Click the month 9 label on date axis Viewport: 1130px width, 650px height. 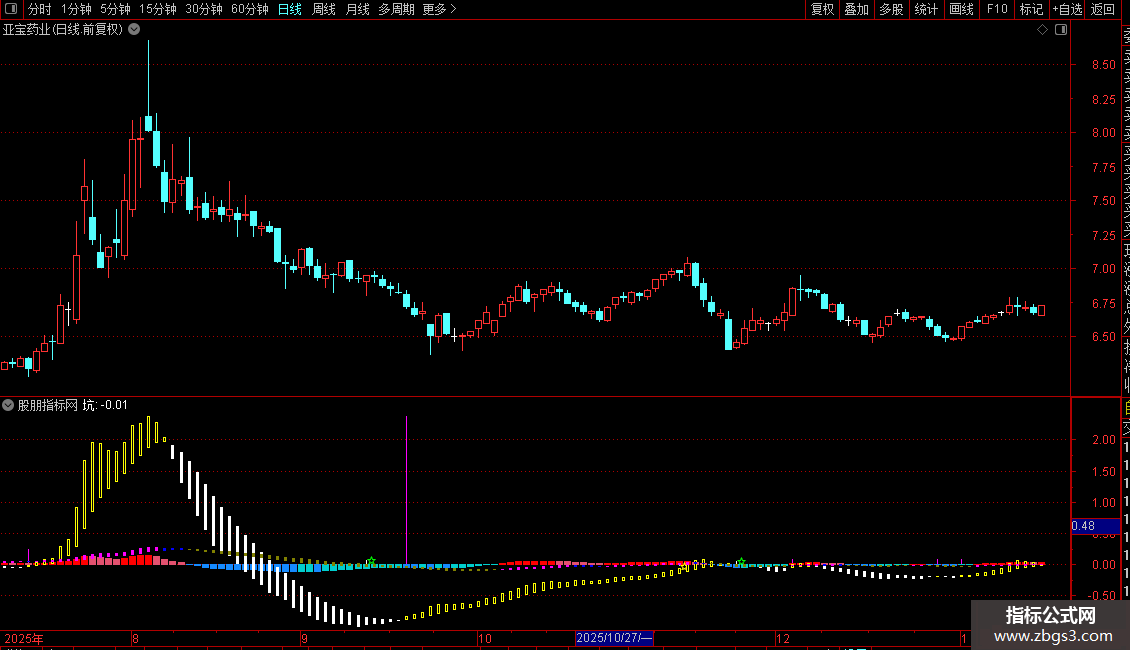(x=305, y=638)
